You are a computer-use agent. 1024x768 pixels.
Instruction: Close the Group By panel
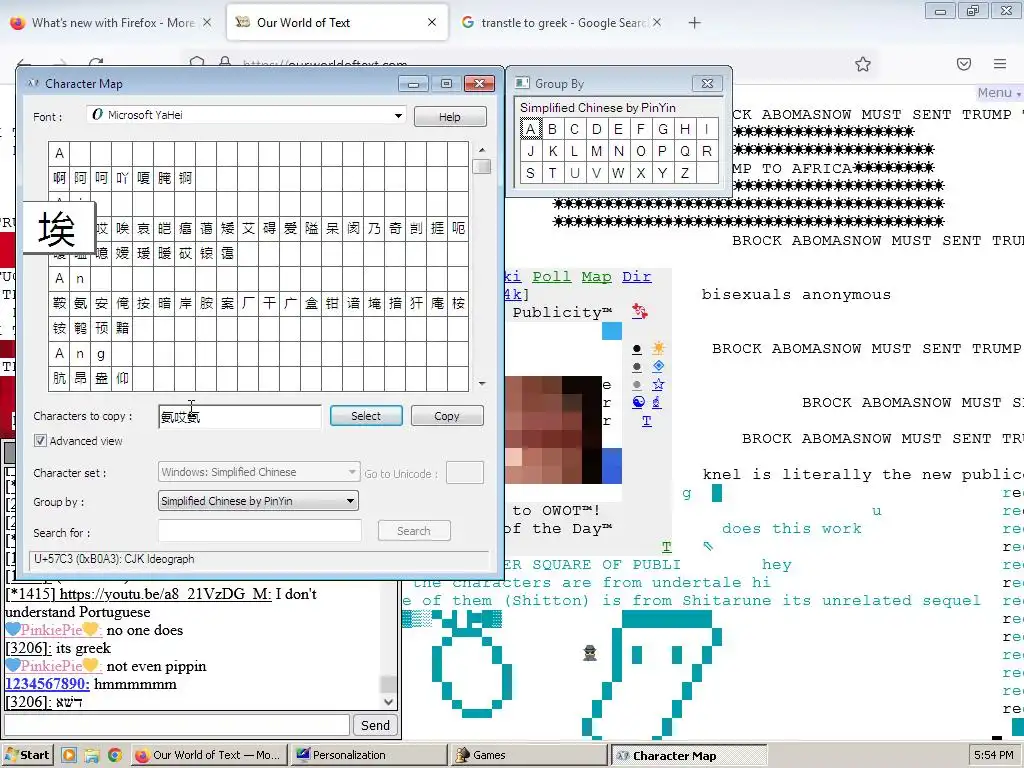point(707,84)
